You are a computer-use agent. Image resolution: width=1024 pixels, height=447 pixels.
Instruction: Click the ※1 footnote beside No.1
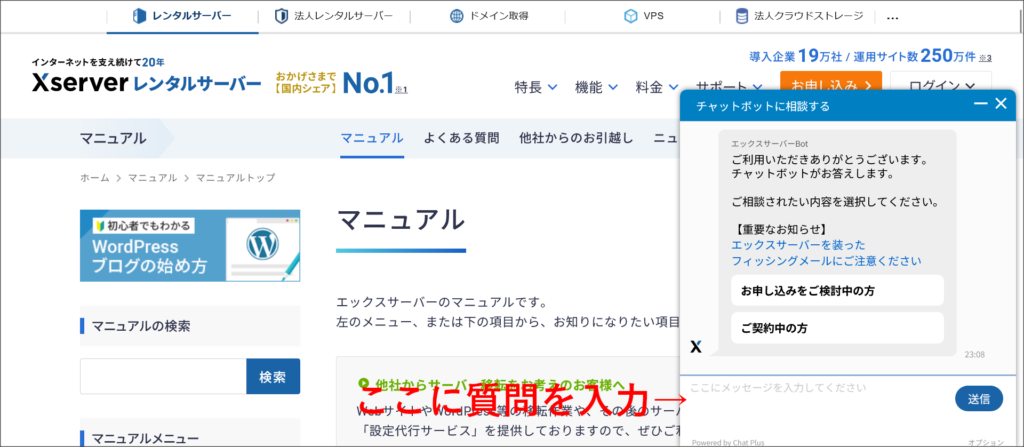[402, 90]
